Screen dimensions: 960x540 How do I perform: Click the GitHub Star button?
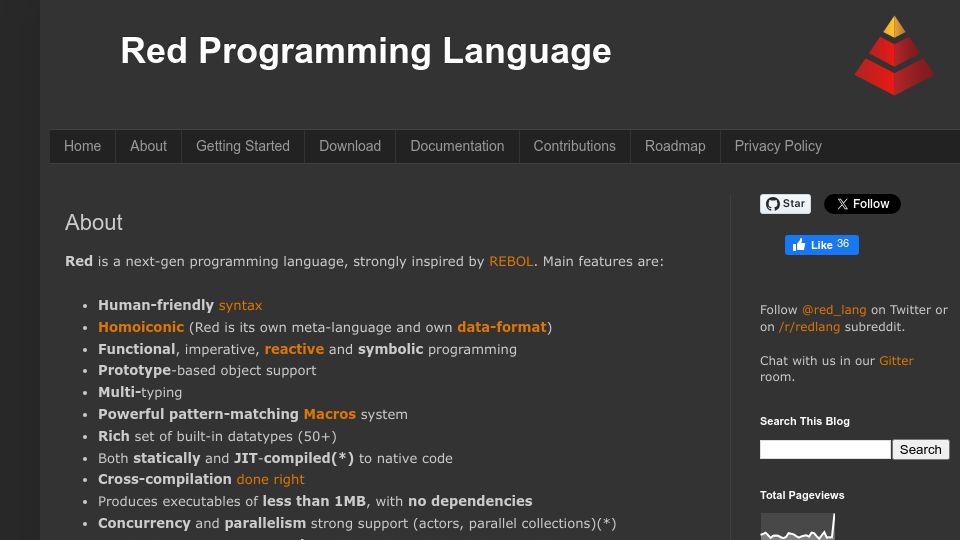[x=785, y=204]
